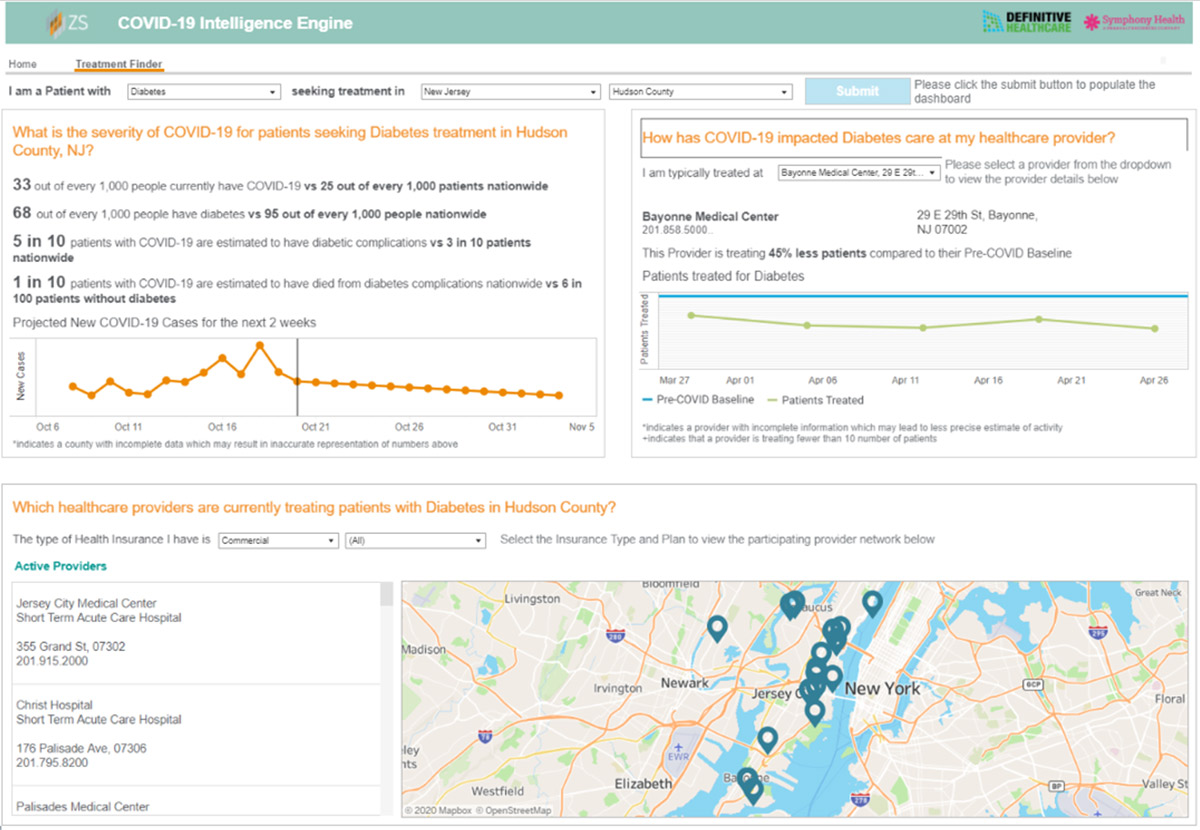
Task: Open the Diabetes condition dropdown
Action: [204, 92]
